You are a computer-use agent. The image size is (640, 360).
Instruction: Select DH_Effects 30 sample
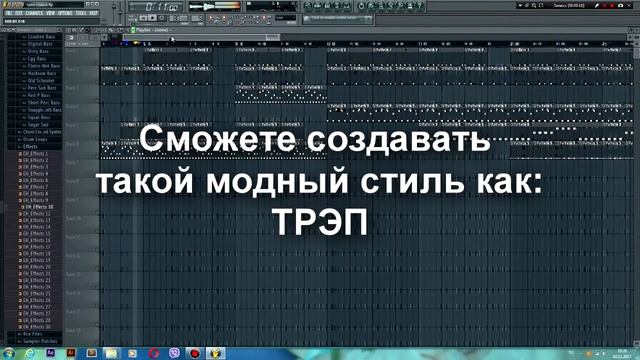pyautogui.click(x=37, y=327)
